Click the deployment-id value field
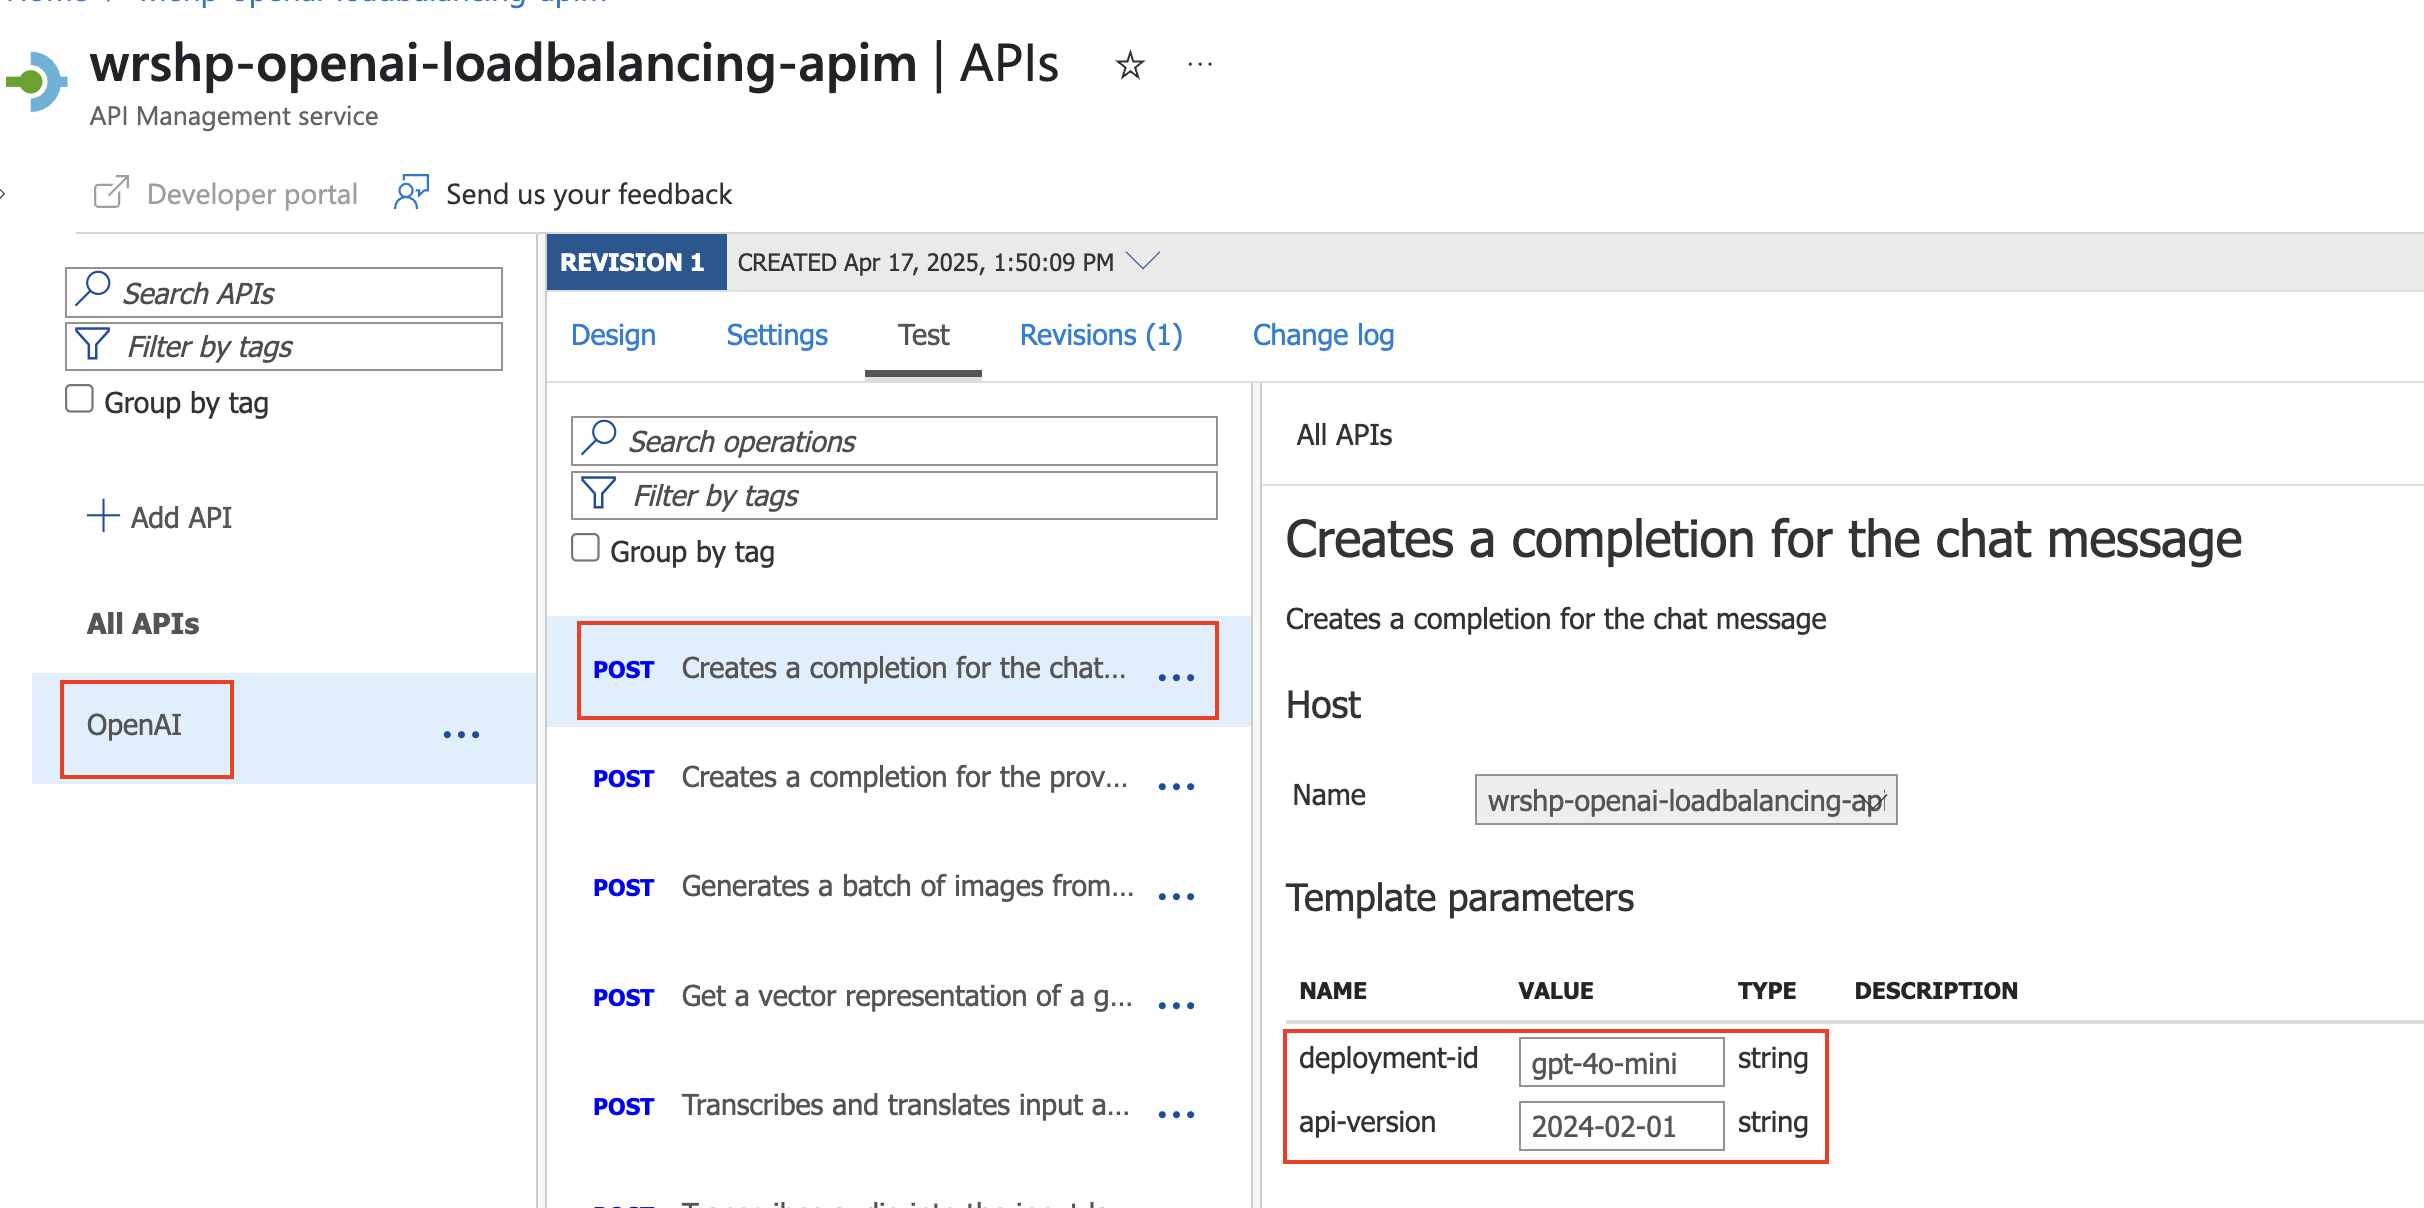 [1621, 1062]
